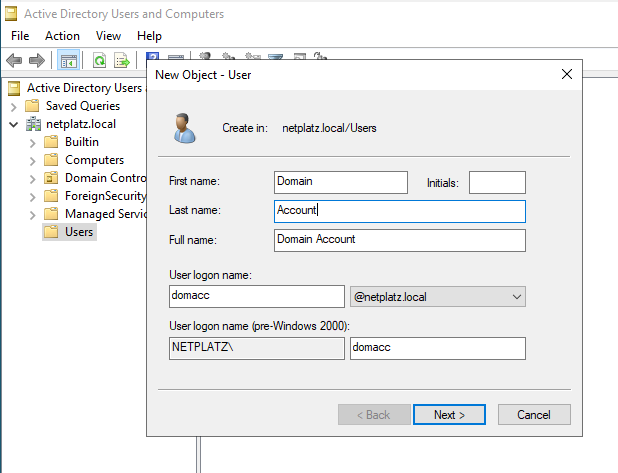
Task: Expand the Builtin container
Action: pyautogui.click(x=32, y=143)
